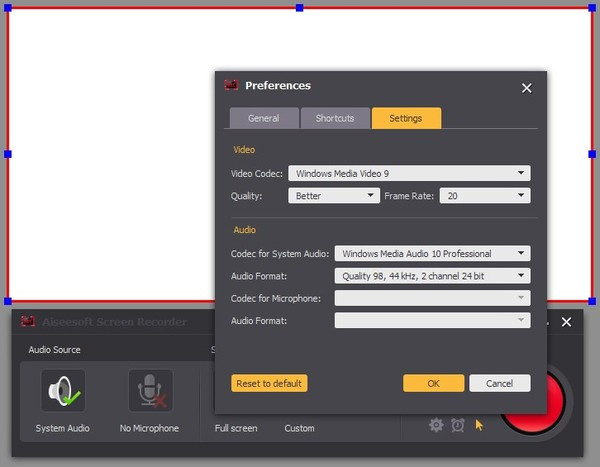
Task: Select the Custom recording area option
Action: pos(299,428)
